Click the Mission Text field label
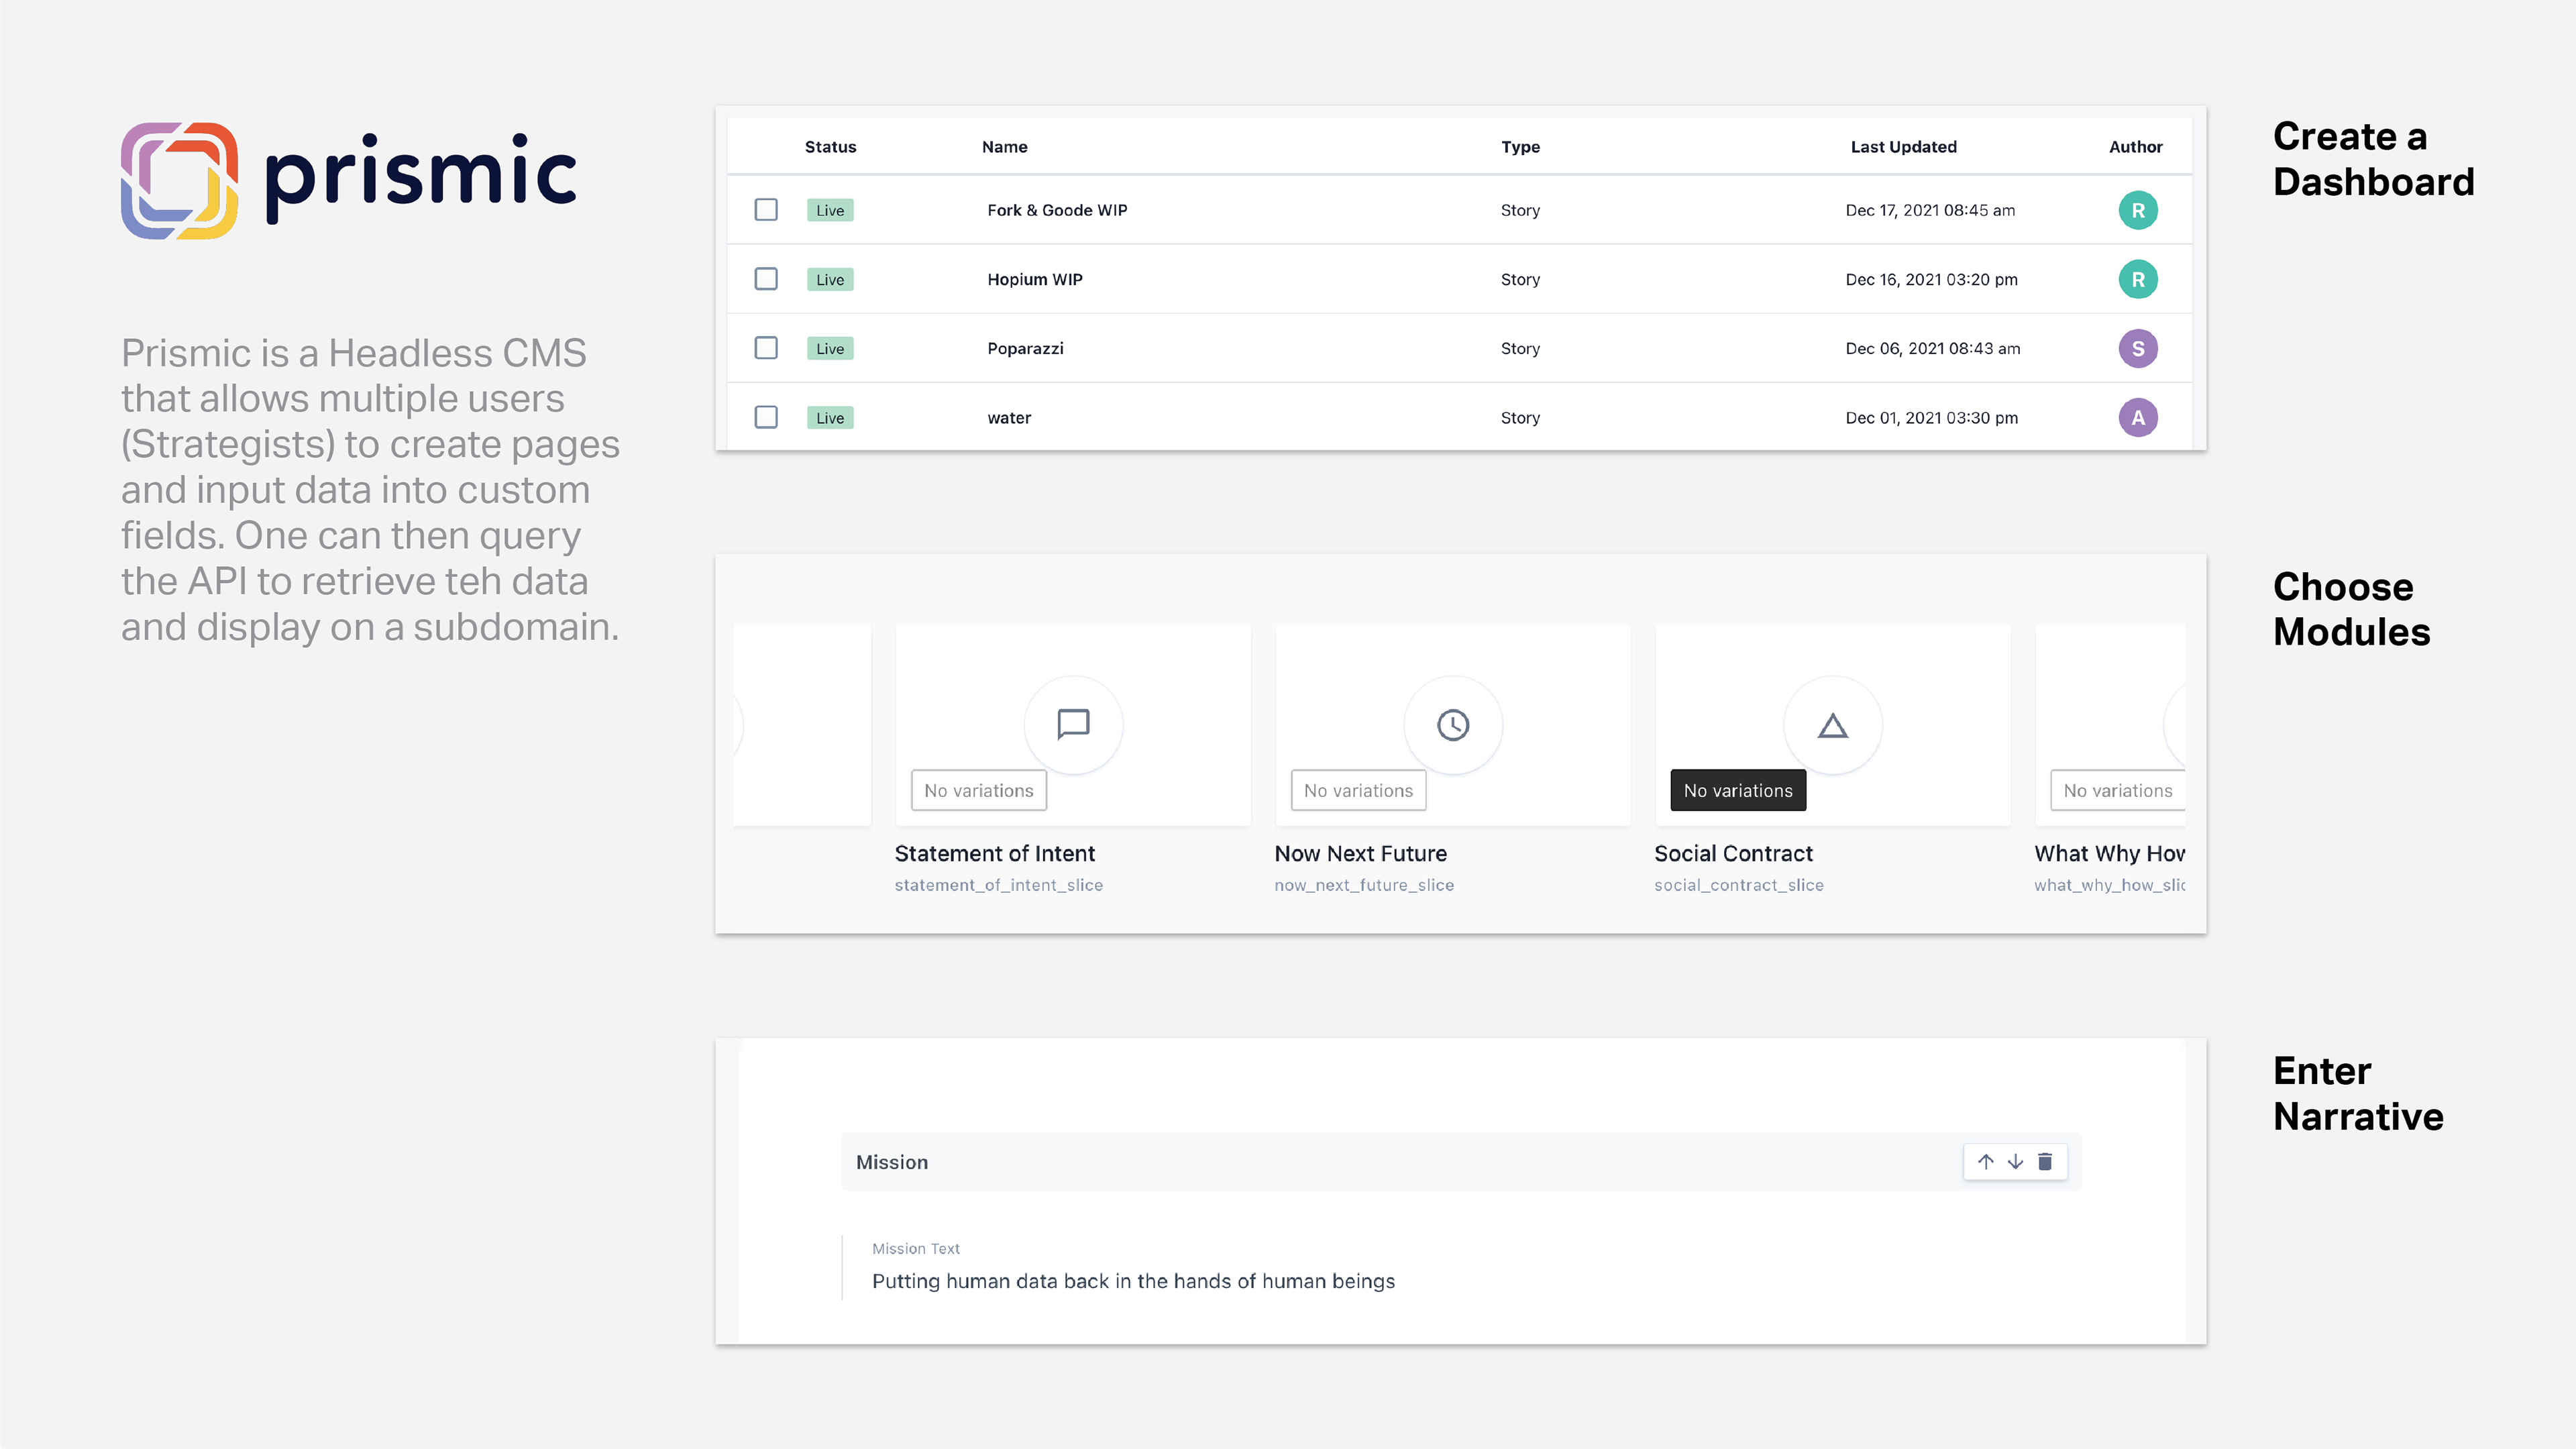The image size is (2576, 1449). (x=916, y=1249)
